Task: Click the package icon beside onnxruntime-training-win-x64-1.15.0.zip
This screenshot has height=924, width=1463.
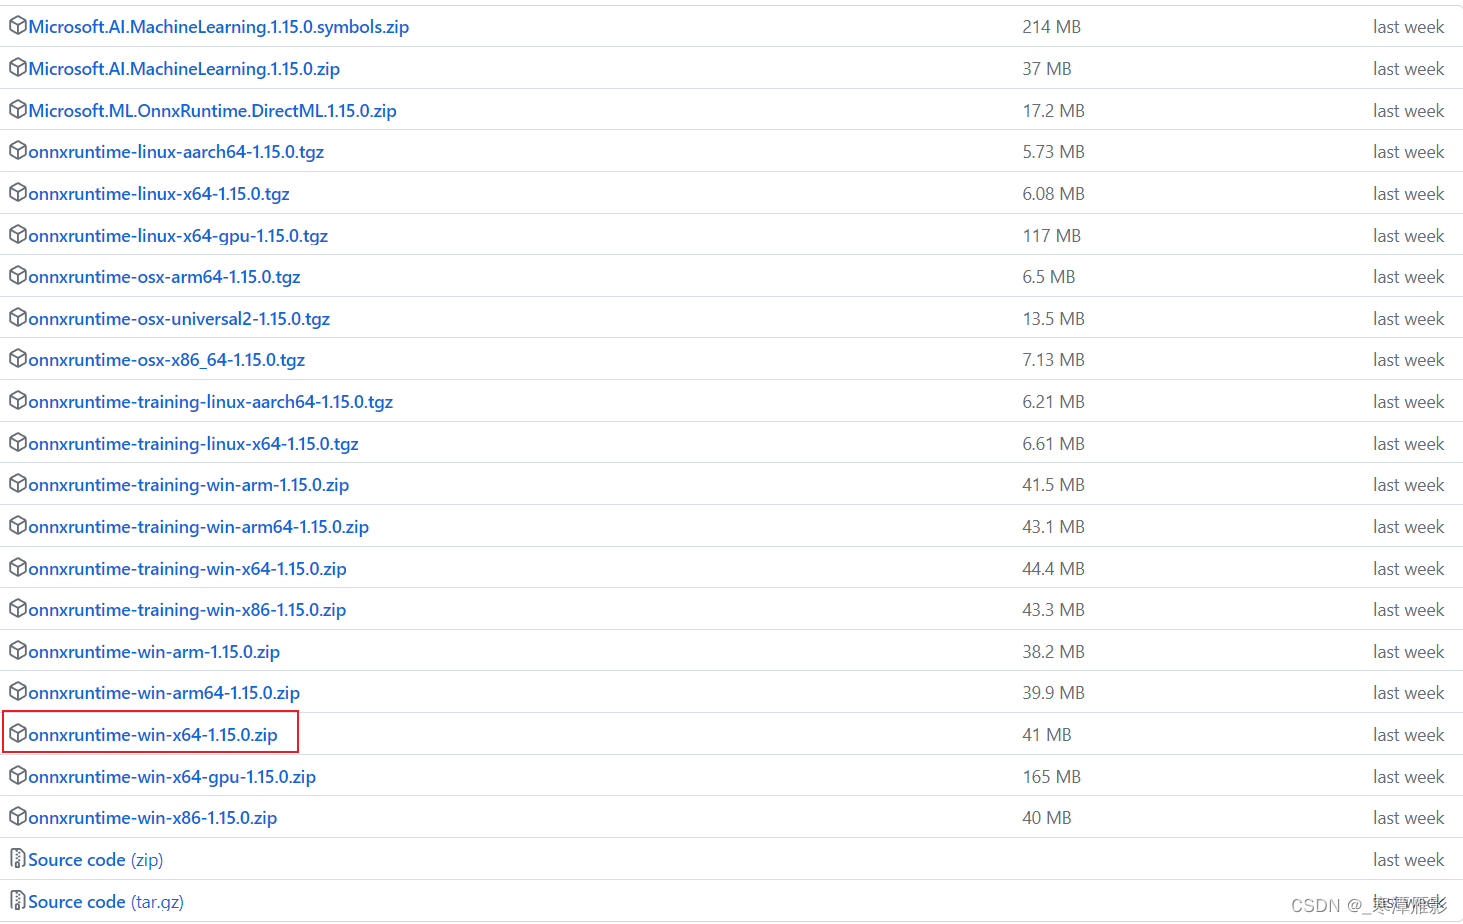Action: [18, 567]
